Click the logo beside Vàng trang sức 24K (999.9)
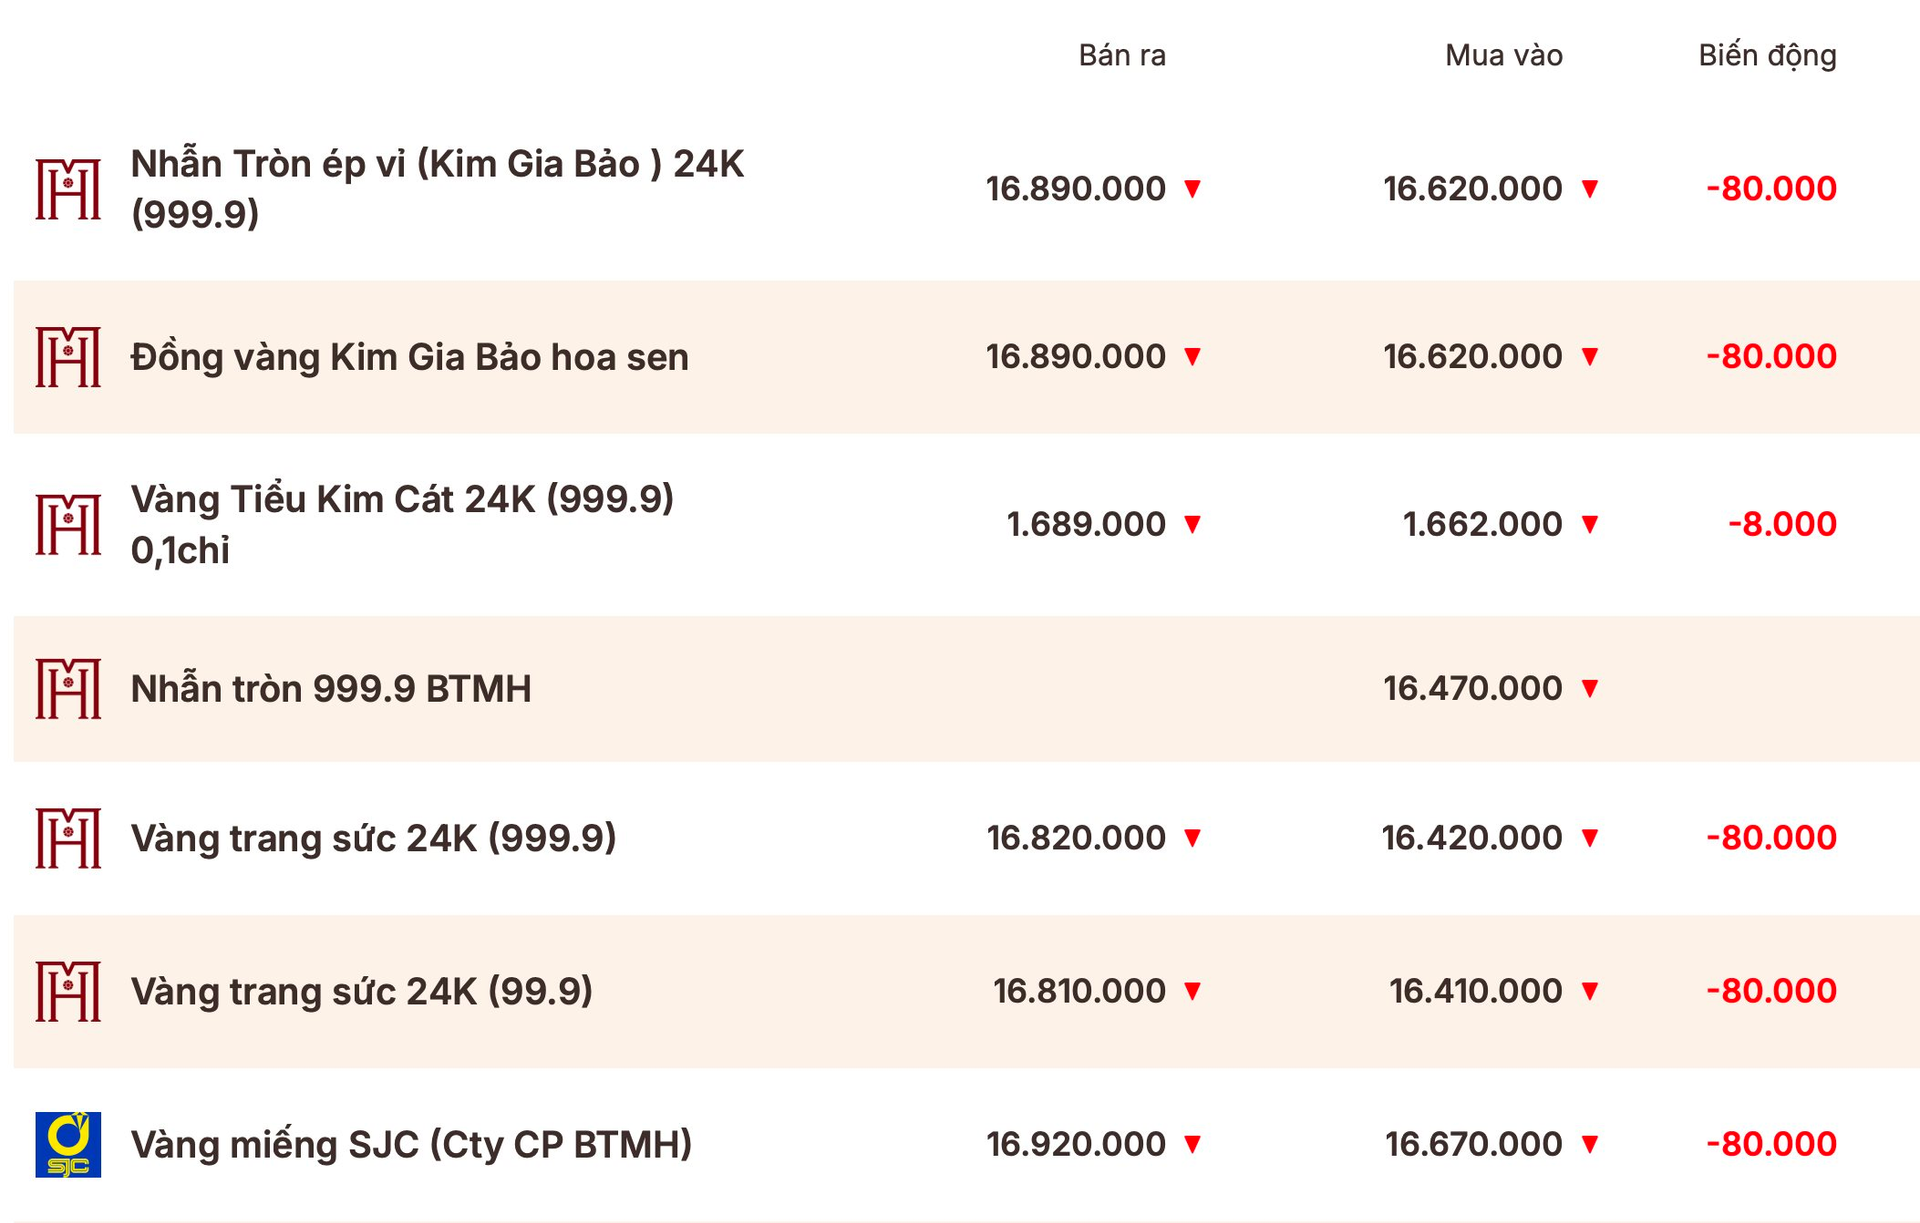This screenshot has width=1920, height=1223. pyautogui.click(x=68, y=838)
